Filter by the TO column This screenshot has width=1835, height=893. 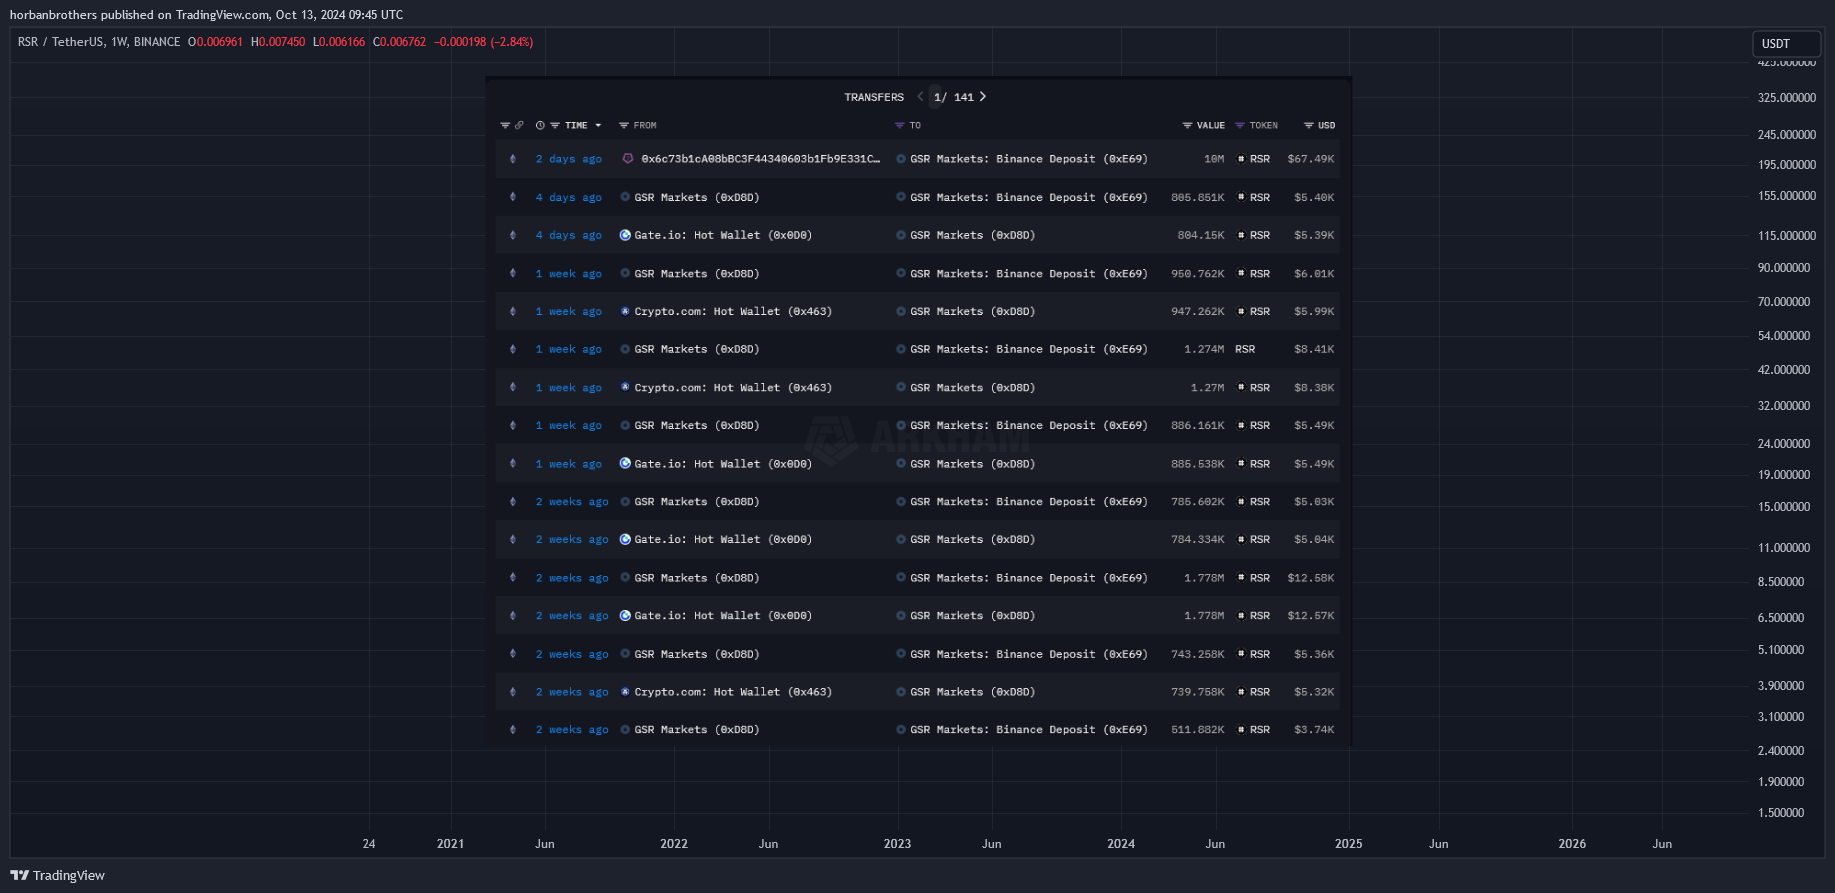pos(900,126)
